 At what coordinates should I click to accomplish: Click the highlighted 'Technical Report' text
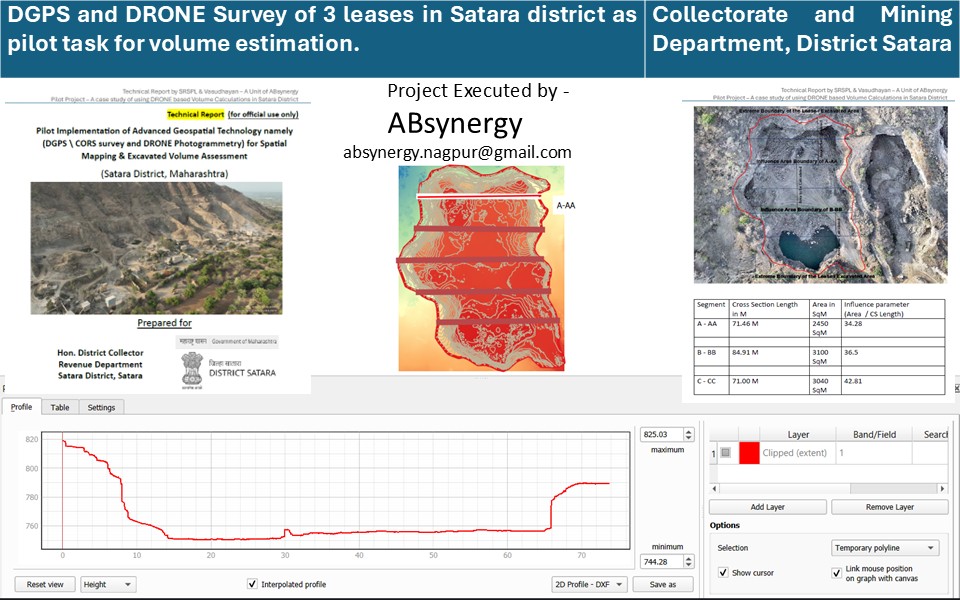pos(195,114)
